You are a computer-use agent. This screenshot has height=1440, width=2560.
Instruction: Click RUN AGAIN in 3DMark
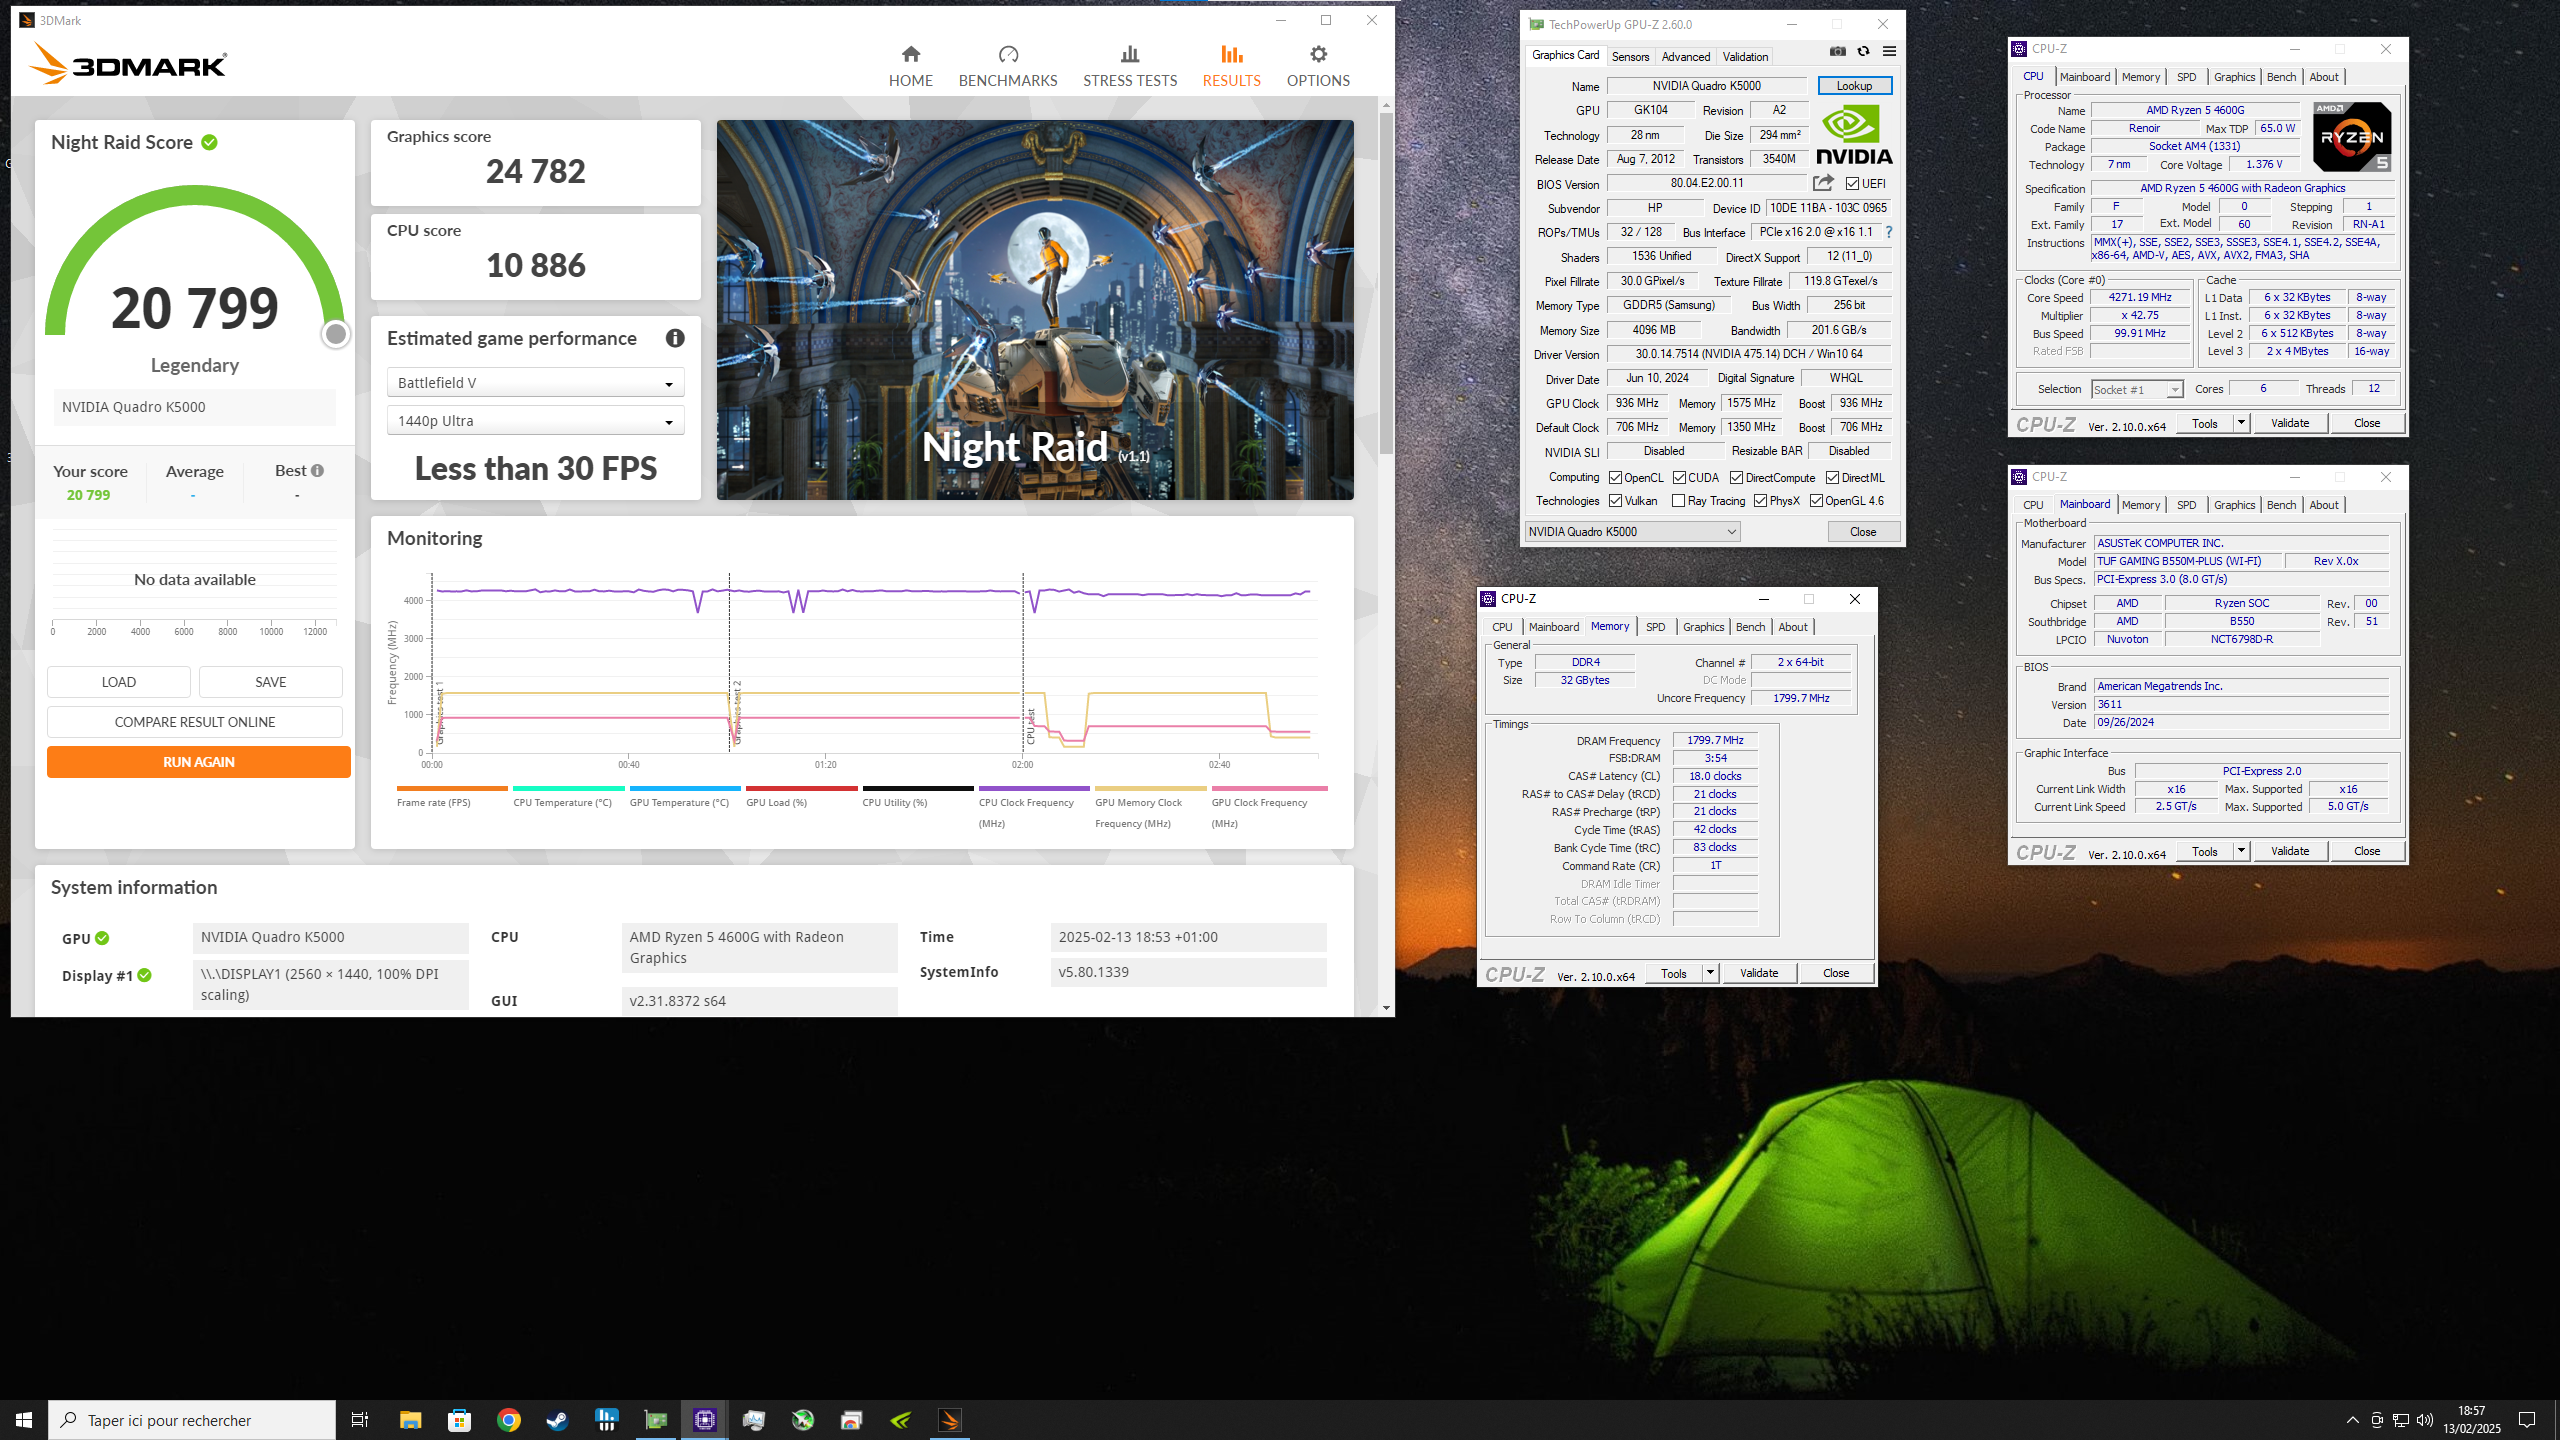198,762
